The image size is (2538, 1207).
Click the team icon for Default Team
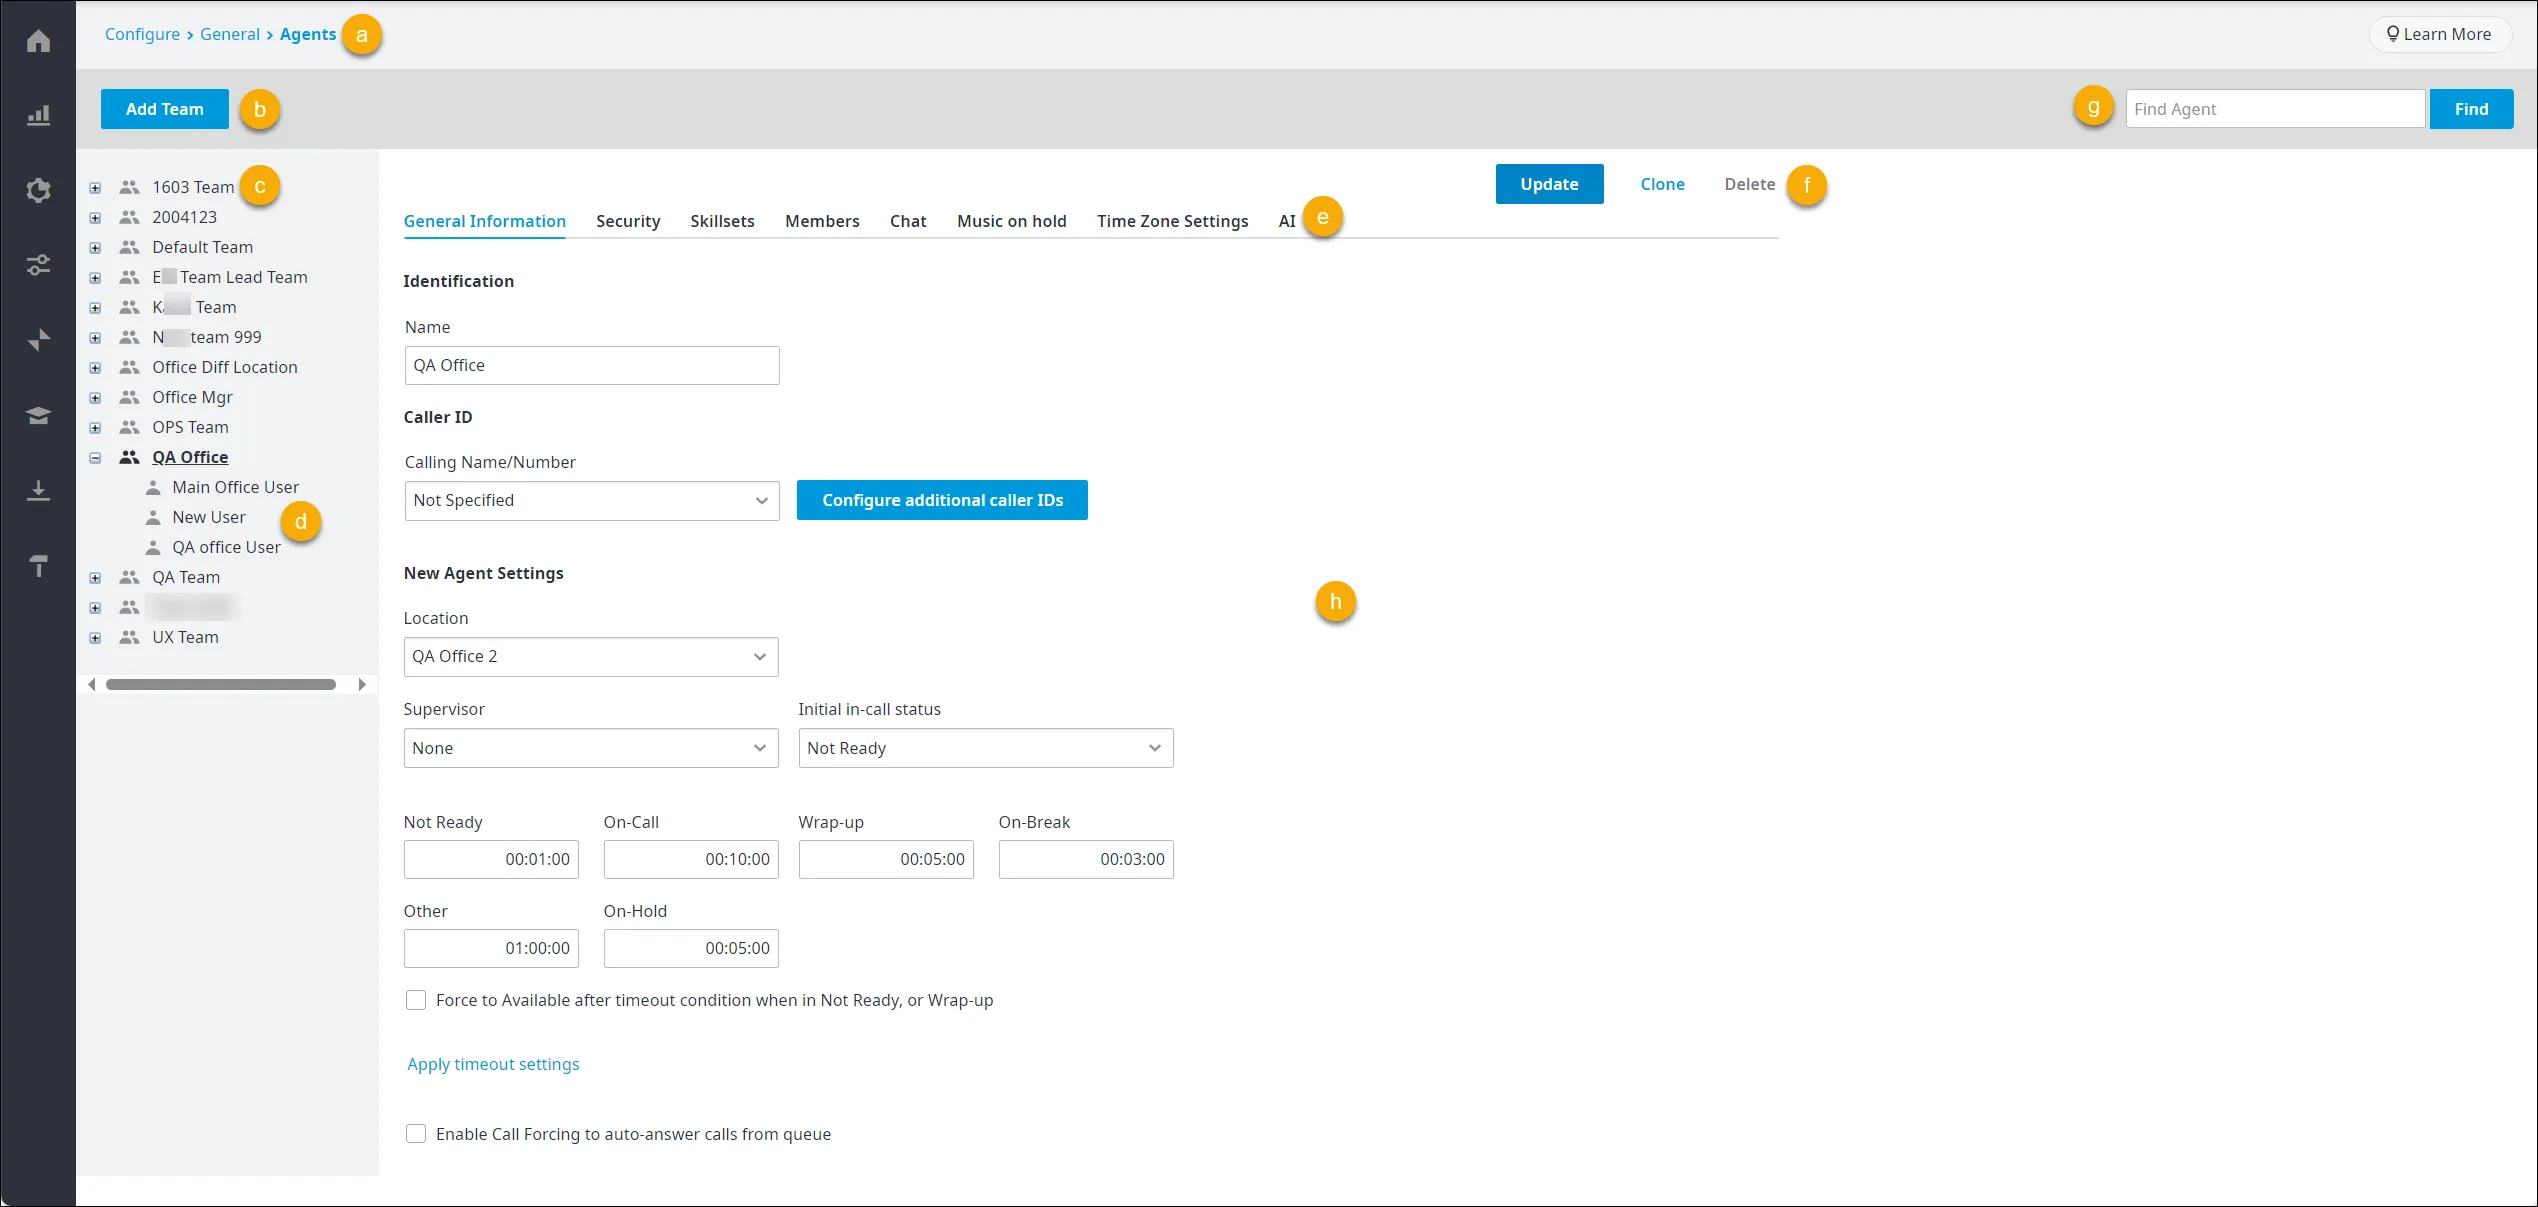coord(129,247)
